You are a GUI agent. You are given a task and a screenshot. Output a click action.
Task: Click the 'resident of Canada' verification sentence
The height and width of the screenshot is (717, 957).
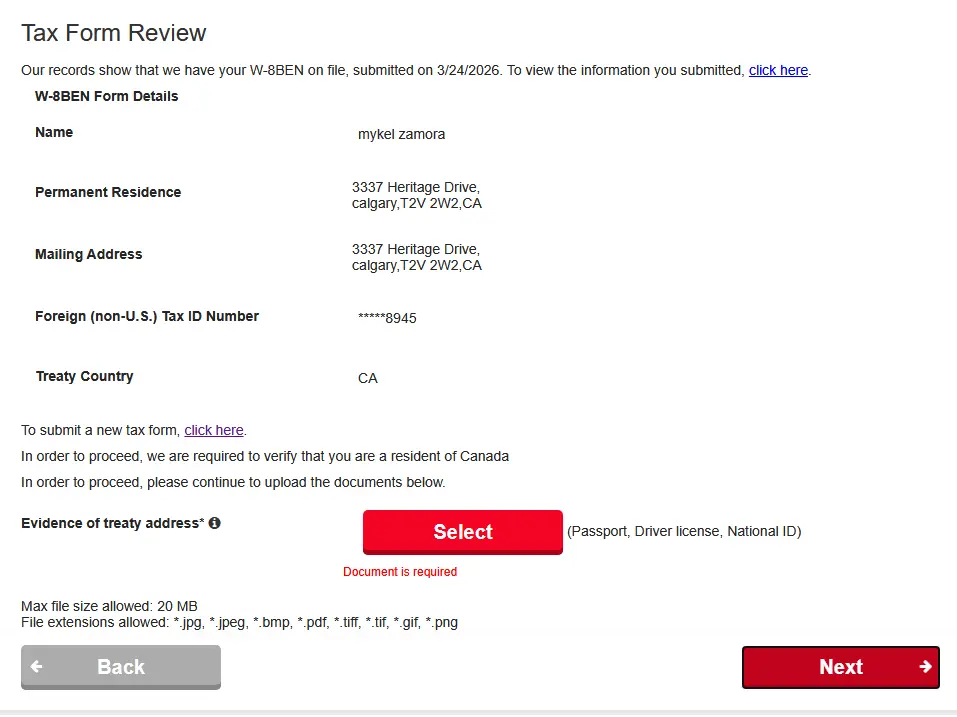[x=265, y=456]
